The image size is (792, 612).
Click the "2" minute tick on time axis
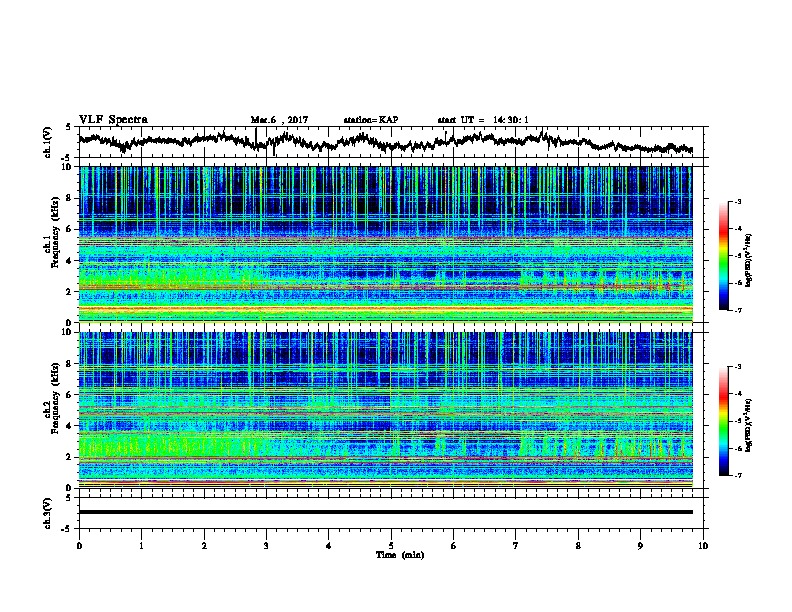click(204, 545)
